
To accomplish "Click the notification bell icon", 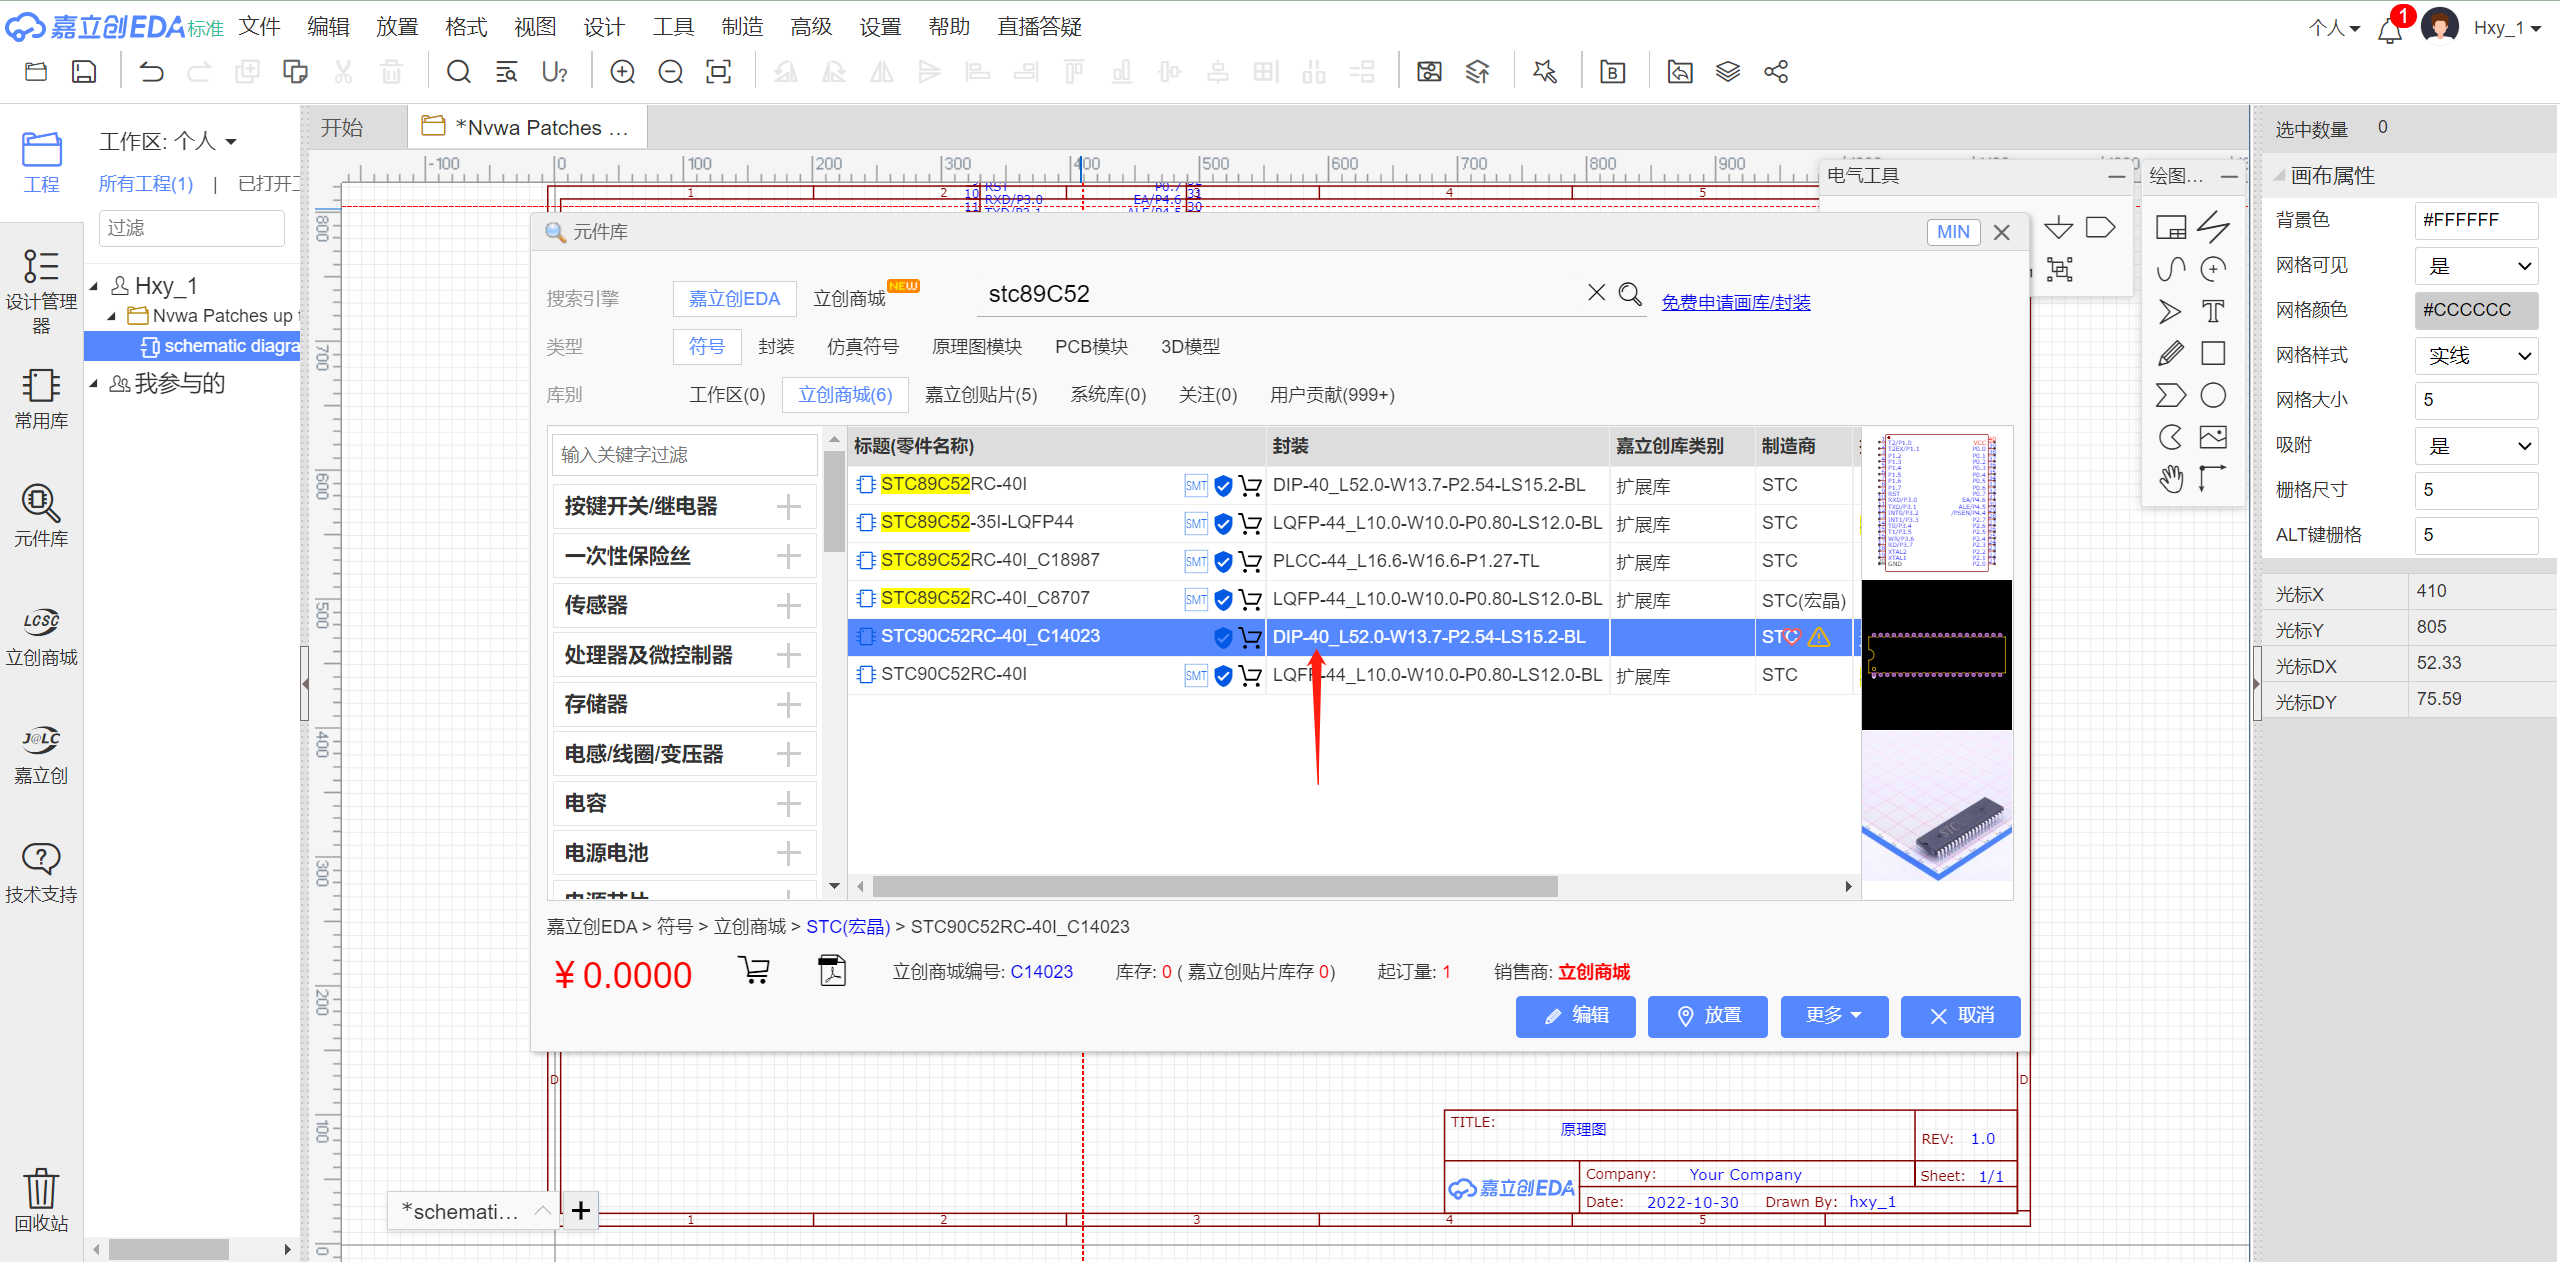I will click(2390, 30).
